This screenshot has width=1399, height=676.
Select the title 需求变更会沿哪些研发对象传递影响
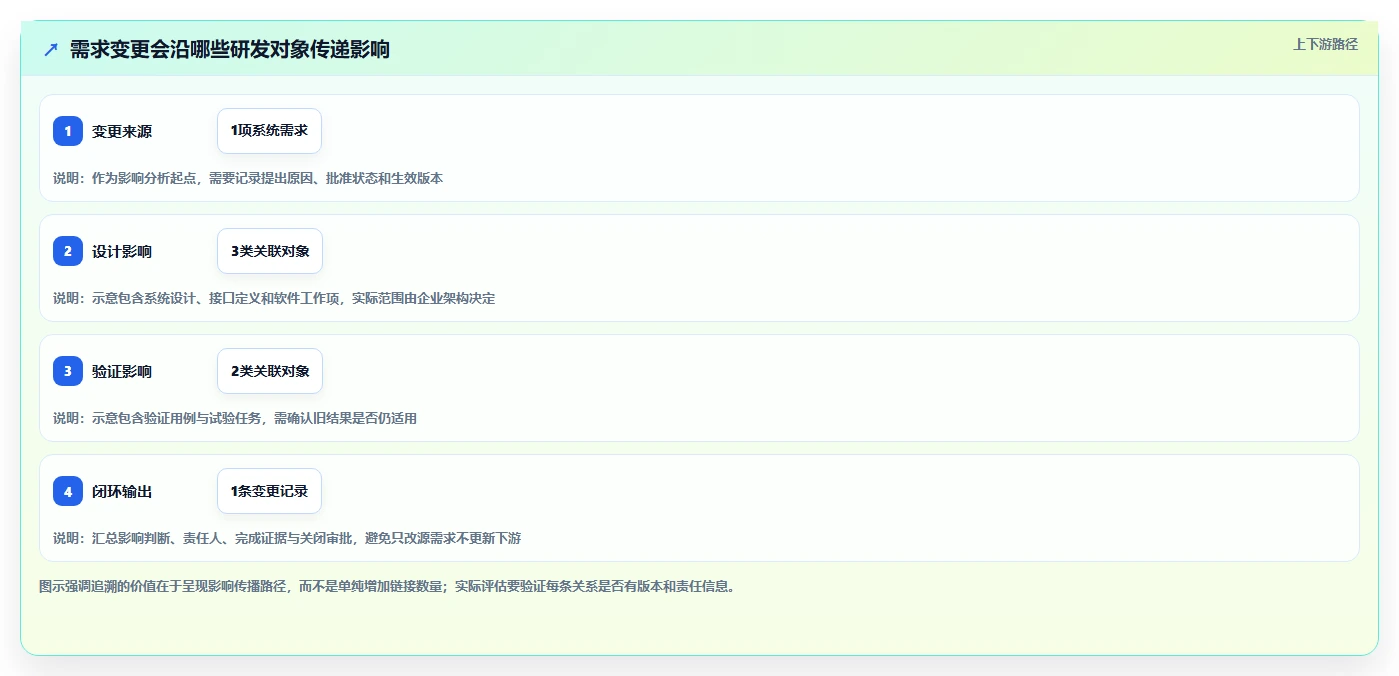point(230,49)
